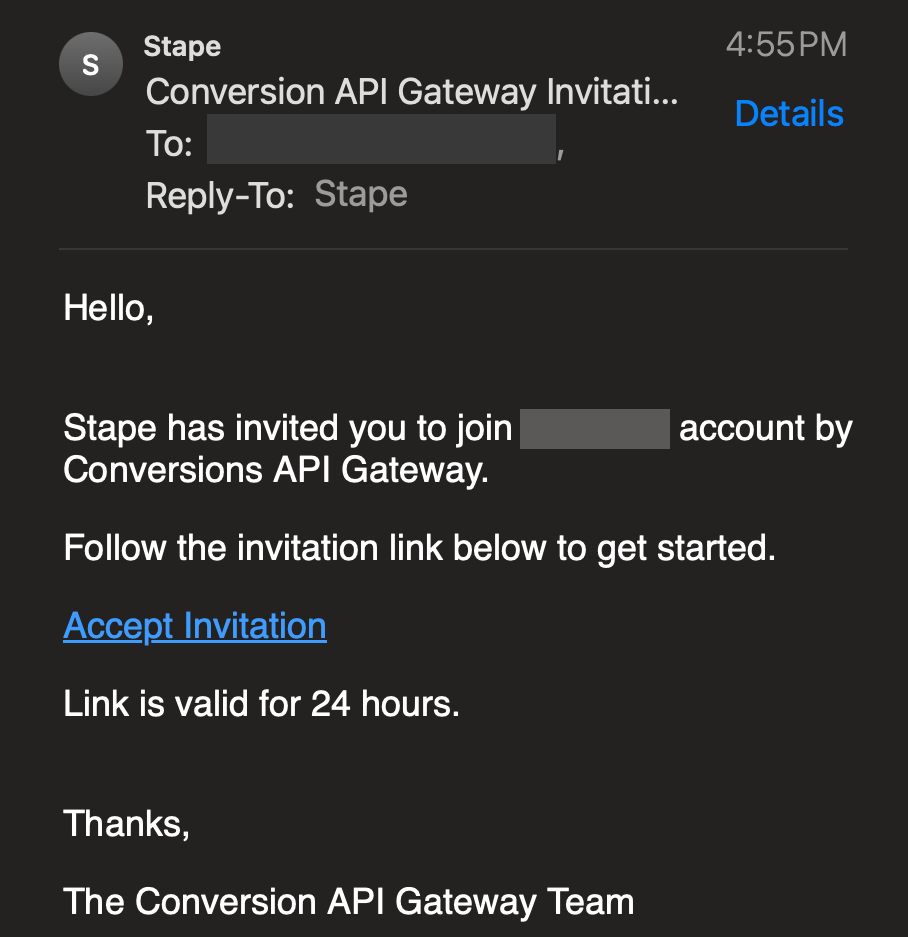908x937 pixels.
Task: Click the 'Hello,' greeting text
Action: pos(109,308)
